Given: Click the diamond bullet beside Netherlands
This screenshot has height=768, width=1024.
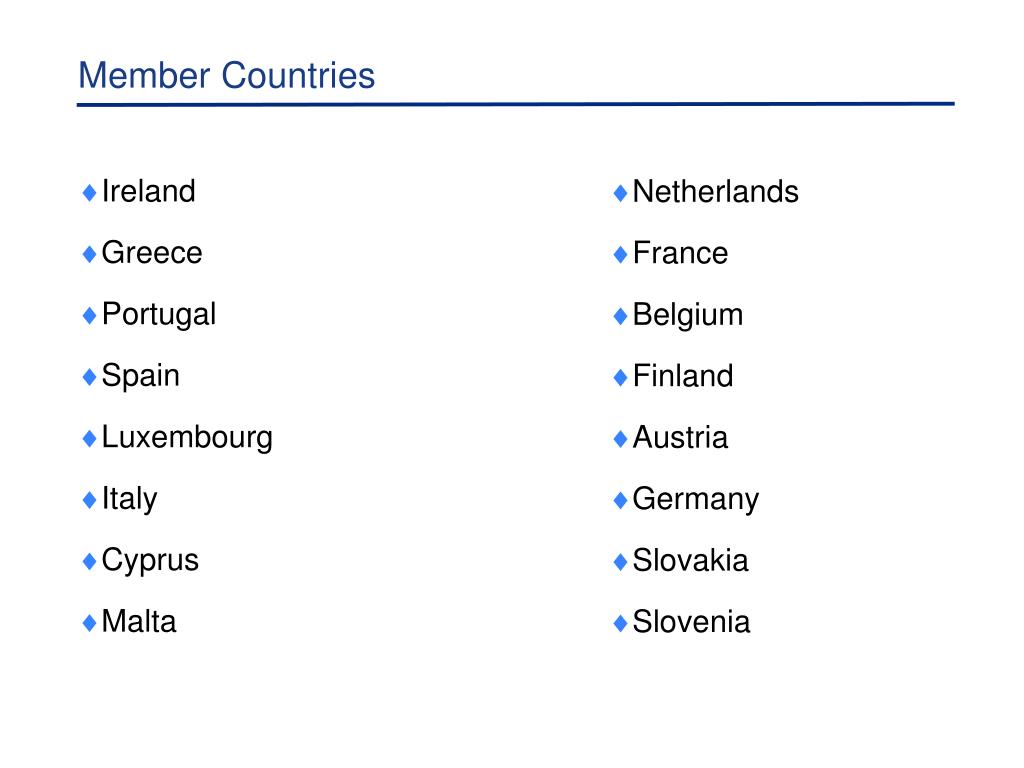Looking at the screenshot, I should tap(620, 193).
